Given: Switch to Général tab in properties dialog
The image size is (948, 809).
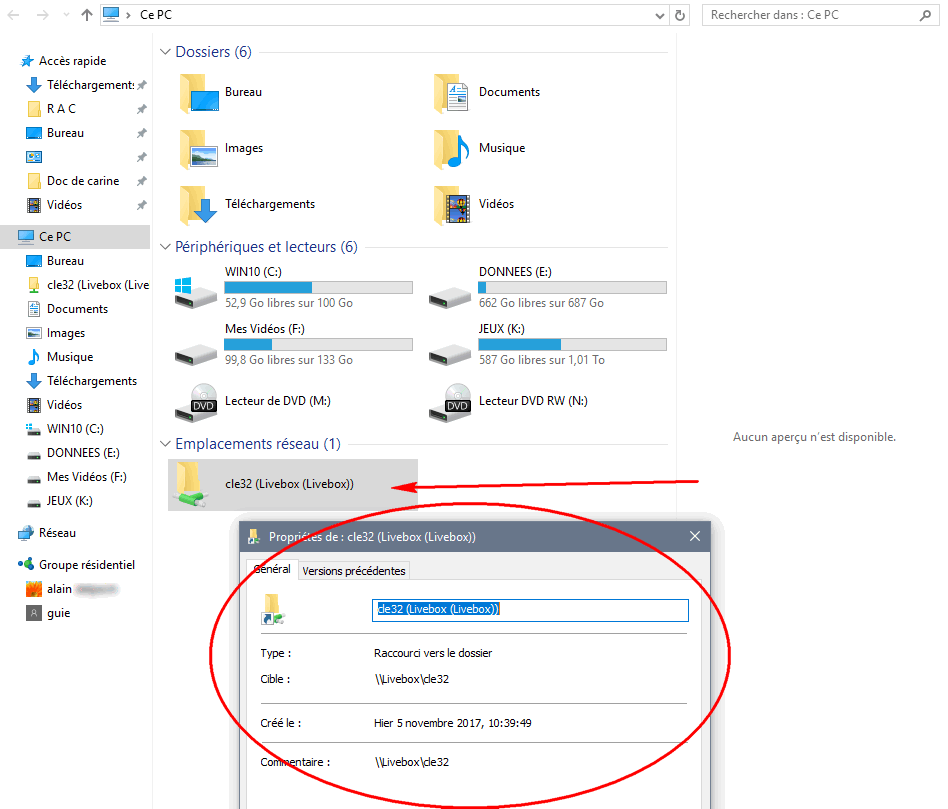Looking at the screenshot, I should coord(272,569).
